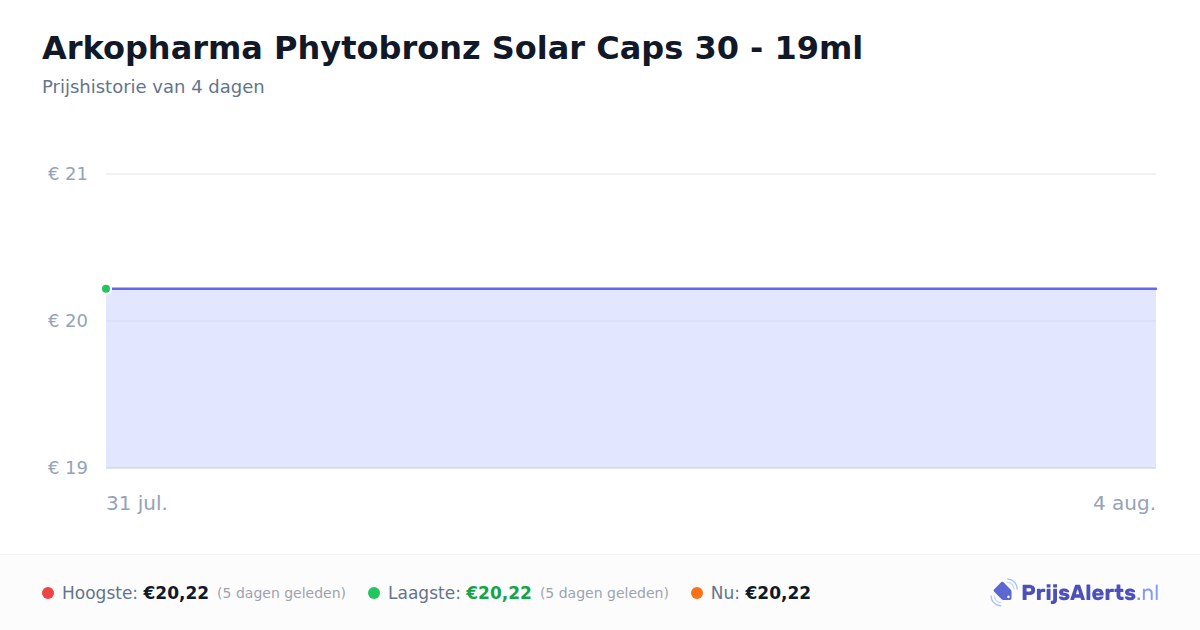Click the blue price line on chart

pos(631,289)
